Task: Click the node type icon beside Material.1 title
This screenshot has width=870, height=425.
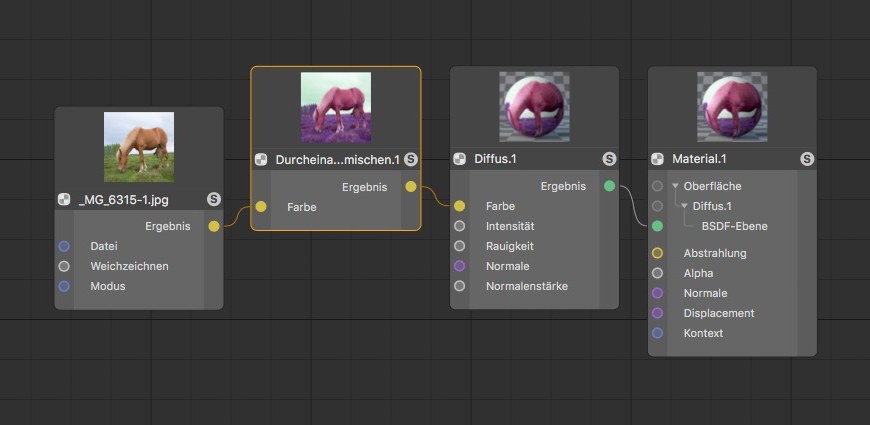Action: point(657,159)
